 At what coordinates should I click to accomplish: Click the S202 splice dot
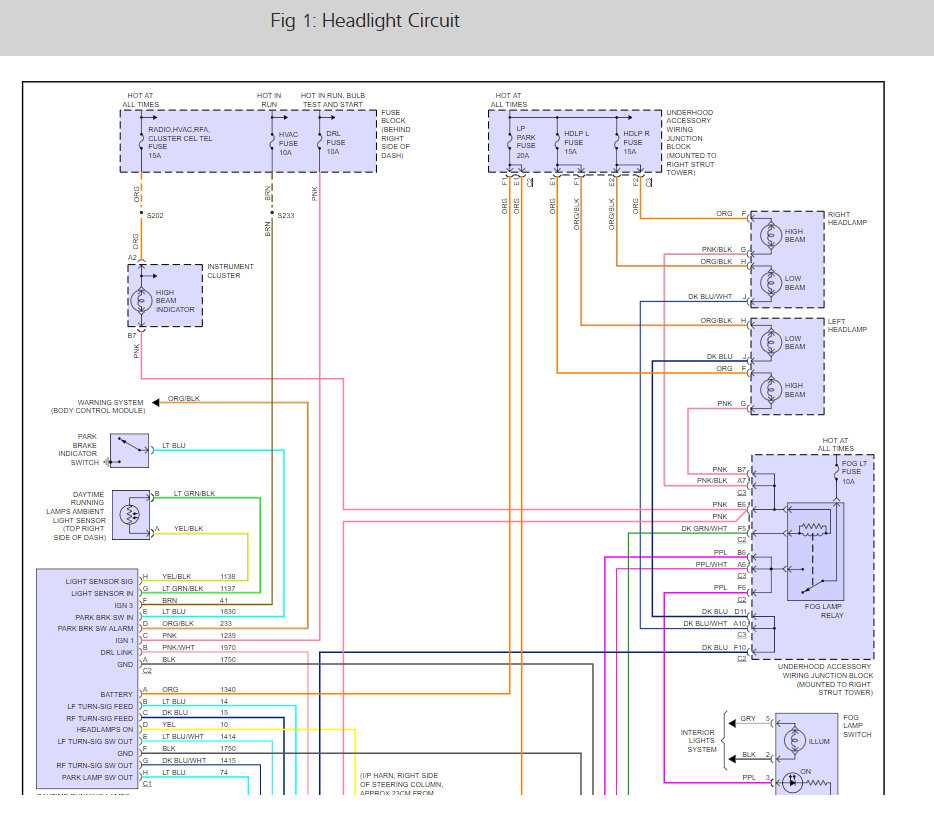(x=141, y=213)
